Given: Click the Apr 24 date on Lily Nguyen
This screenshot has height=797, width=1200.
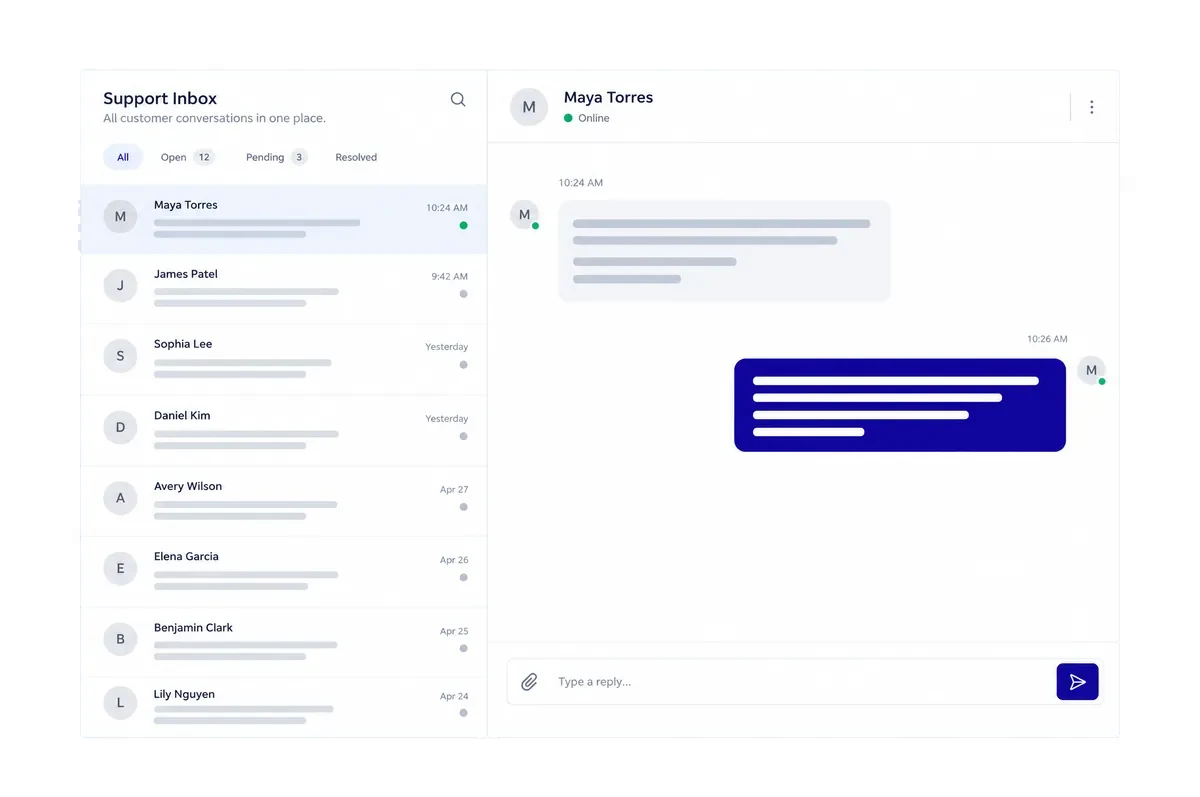Looking at the screenshot, I should point(454,696).
